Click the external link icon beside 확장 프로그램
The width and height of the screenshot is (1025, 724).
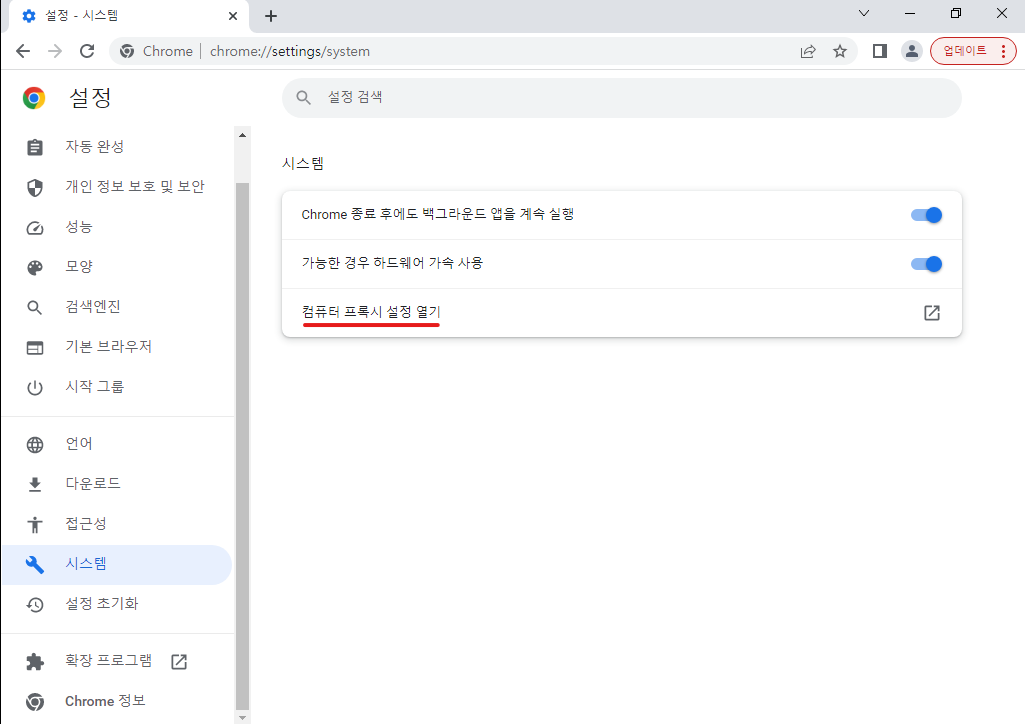click(x=178, y=662)
